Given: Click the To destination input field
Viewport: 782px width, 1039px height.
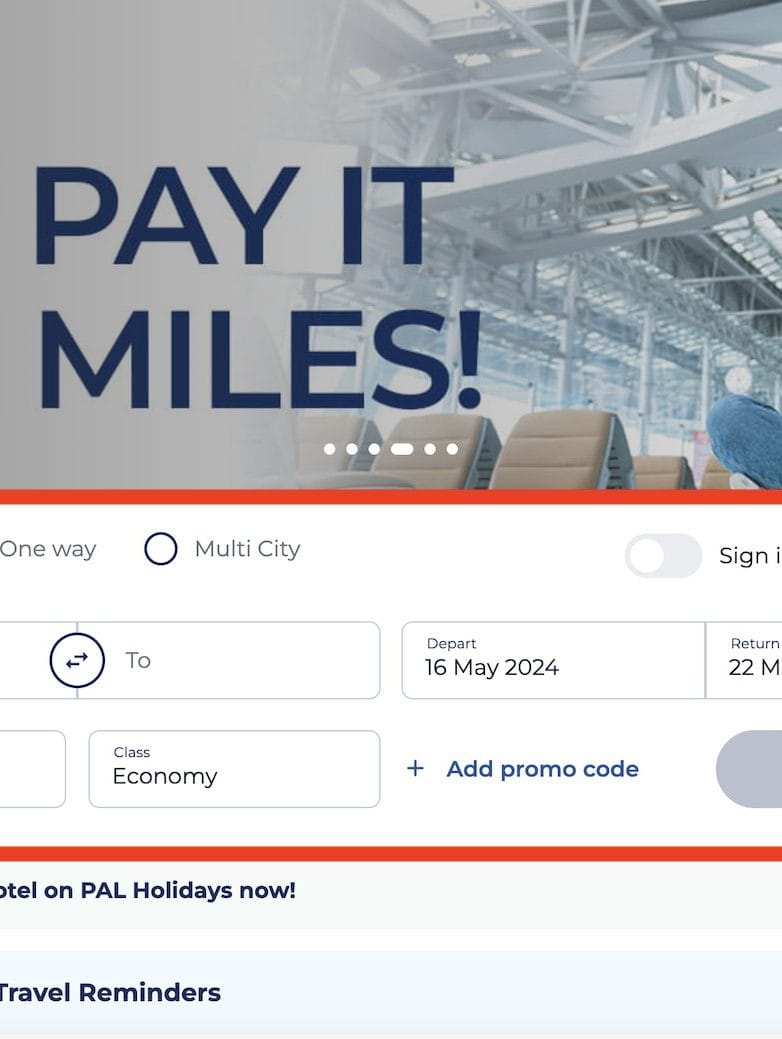Looking at the screenshot, I should pos(240,660).
